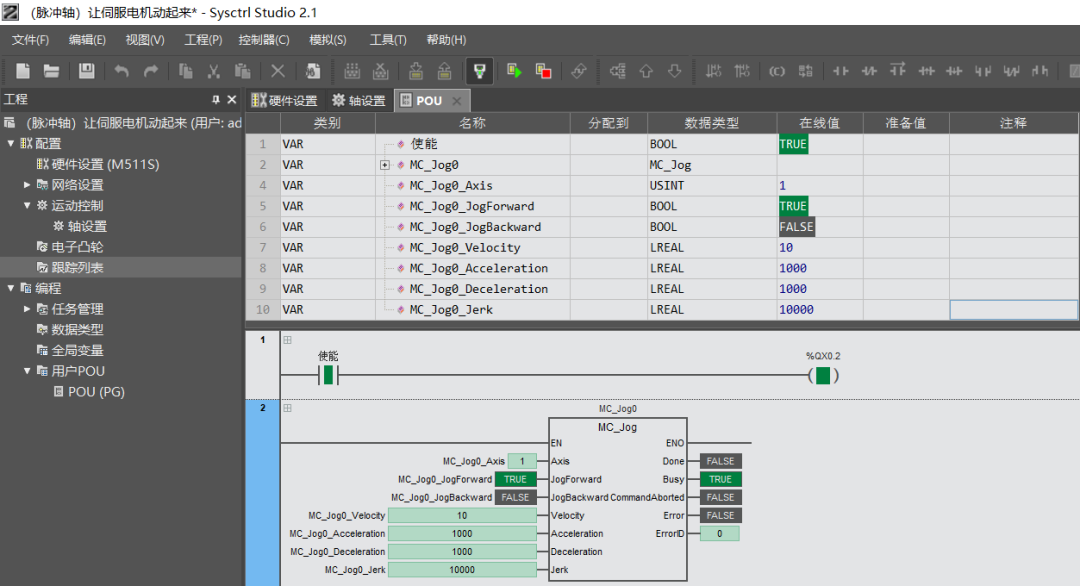Toggle MC_Jog0_JogForward TRUE value in table
Image resolution: width=1080 pixels, height=586 pixels.
click(793, 206)
